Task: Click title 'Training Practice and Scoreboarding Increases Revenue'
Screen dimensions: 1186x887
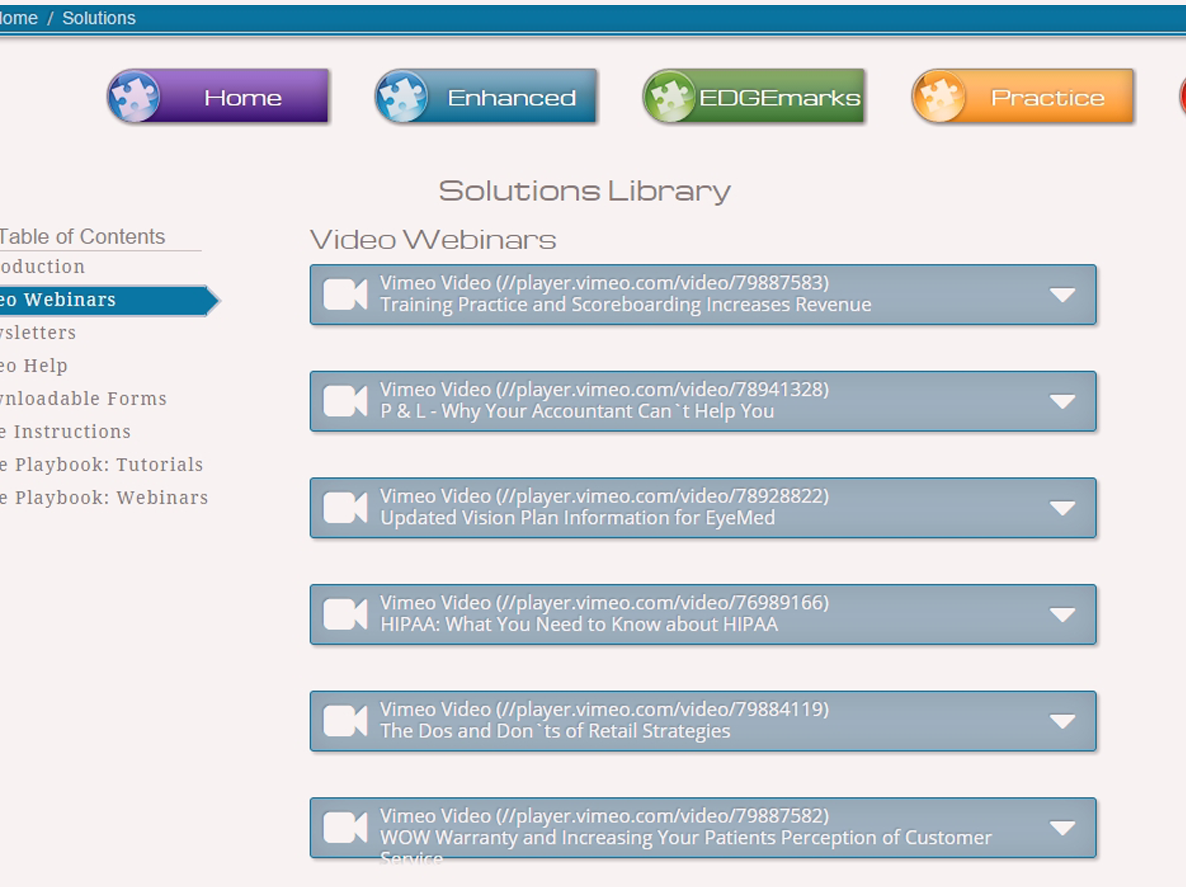Action: (x=626, y=305)
